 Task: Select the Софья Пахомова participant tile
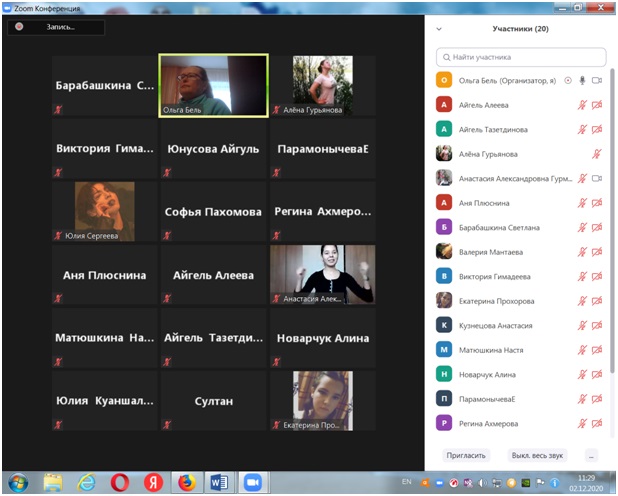pos(214,212)
